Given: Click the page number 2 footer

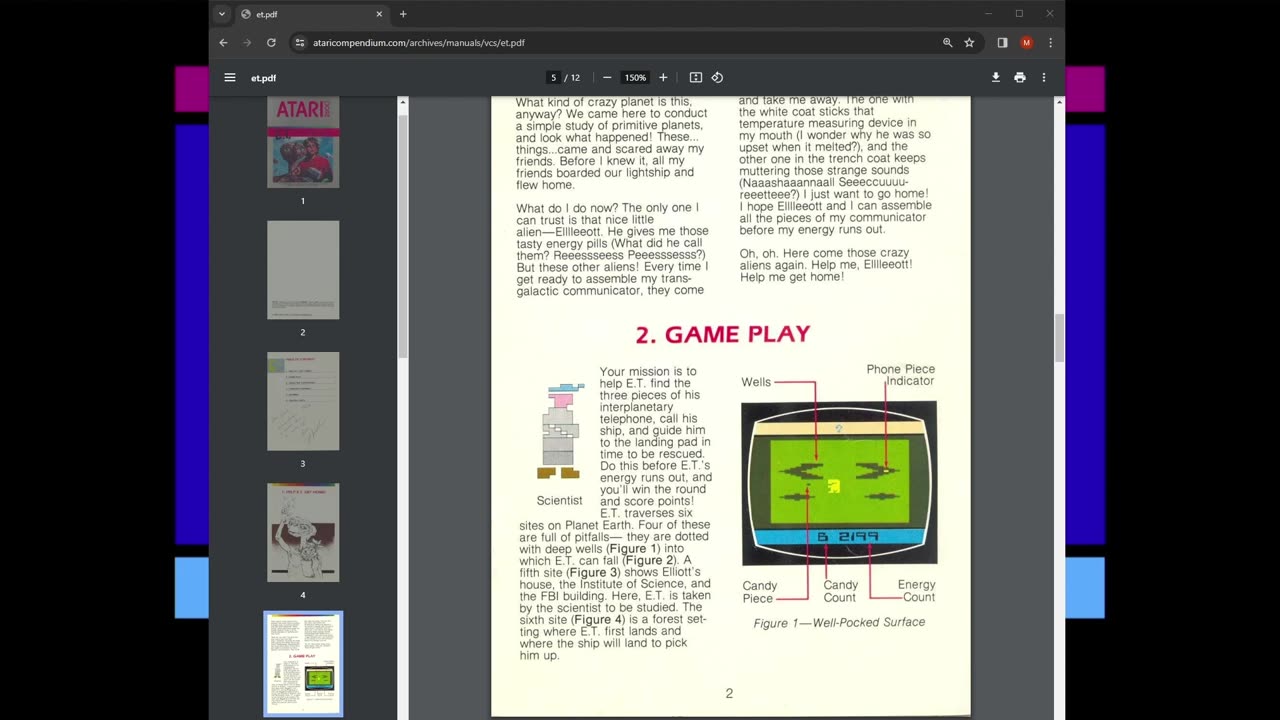Looking at the screenshot, I should click(x=729, y=693).
